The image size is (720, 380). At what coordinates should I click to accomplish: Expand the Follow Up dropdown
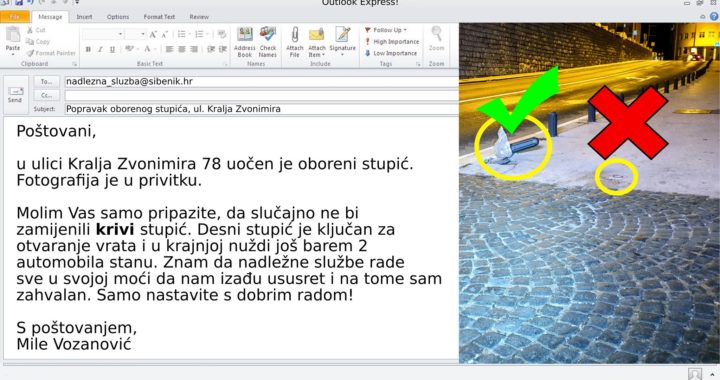(386, 30)
